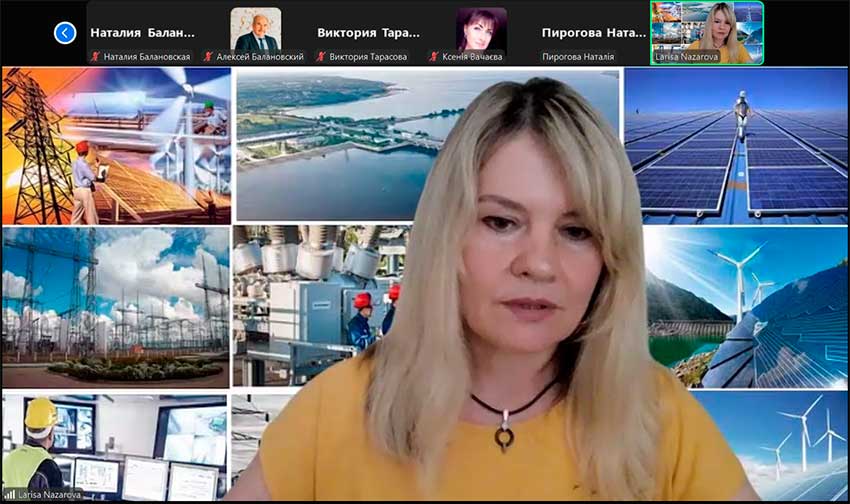The height and width of the screenshot is (504, 850).
Task: Select Ксенія Вачаєва's profile photo
Action: tap(481, 29)
